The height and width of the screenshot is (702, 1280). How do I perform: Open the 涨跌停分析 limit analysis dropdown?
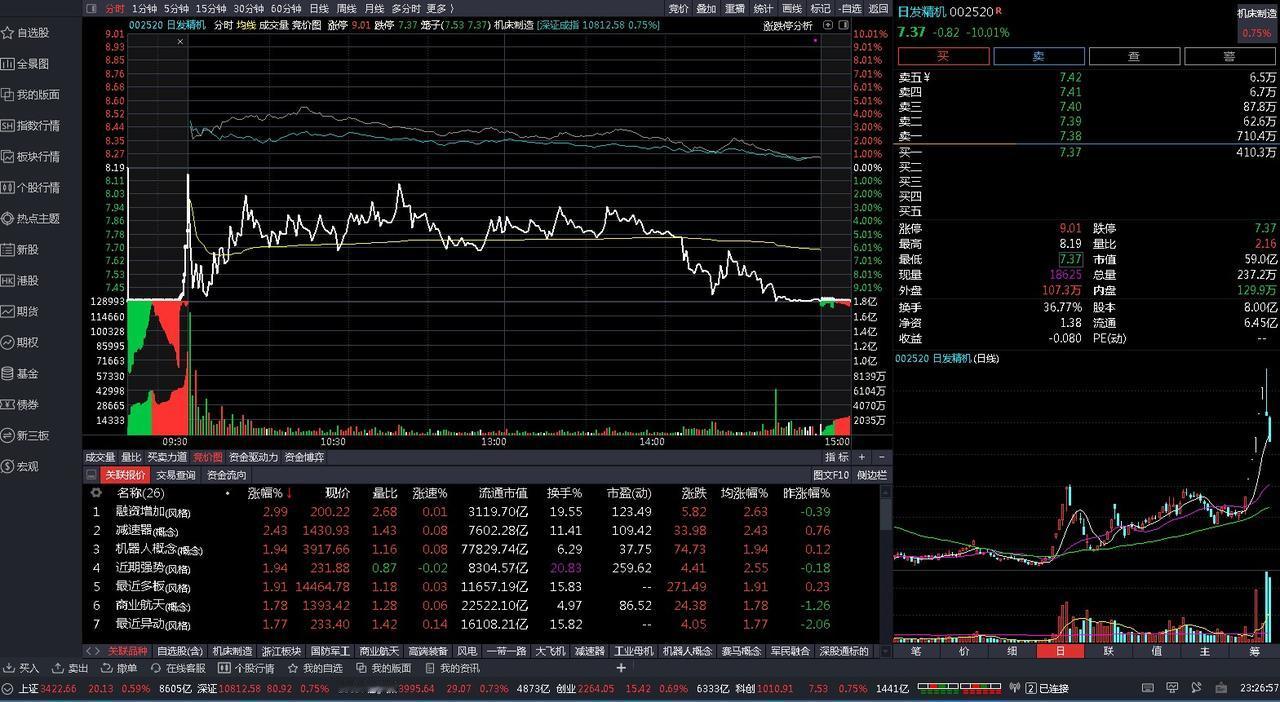point(790,25)
